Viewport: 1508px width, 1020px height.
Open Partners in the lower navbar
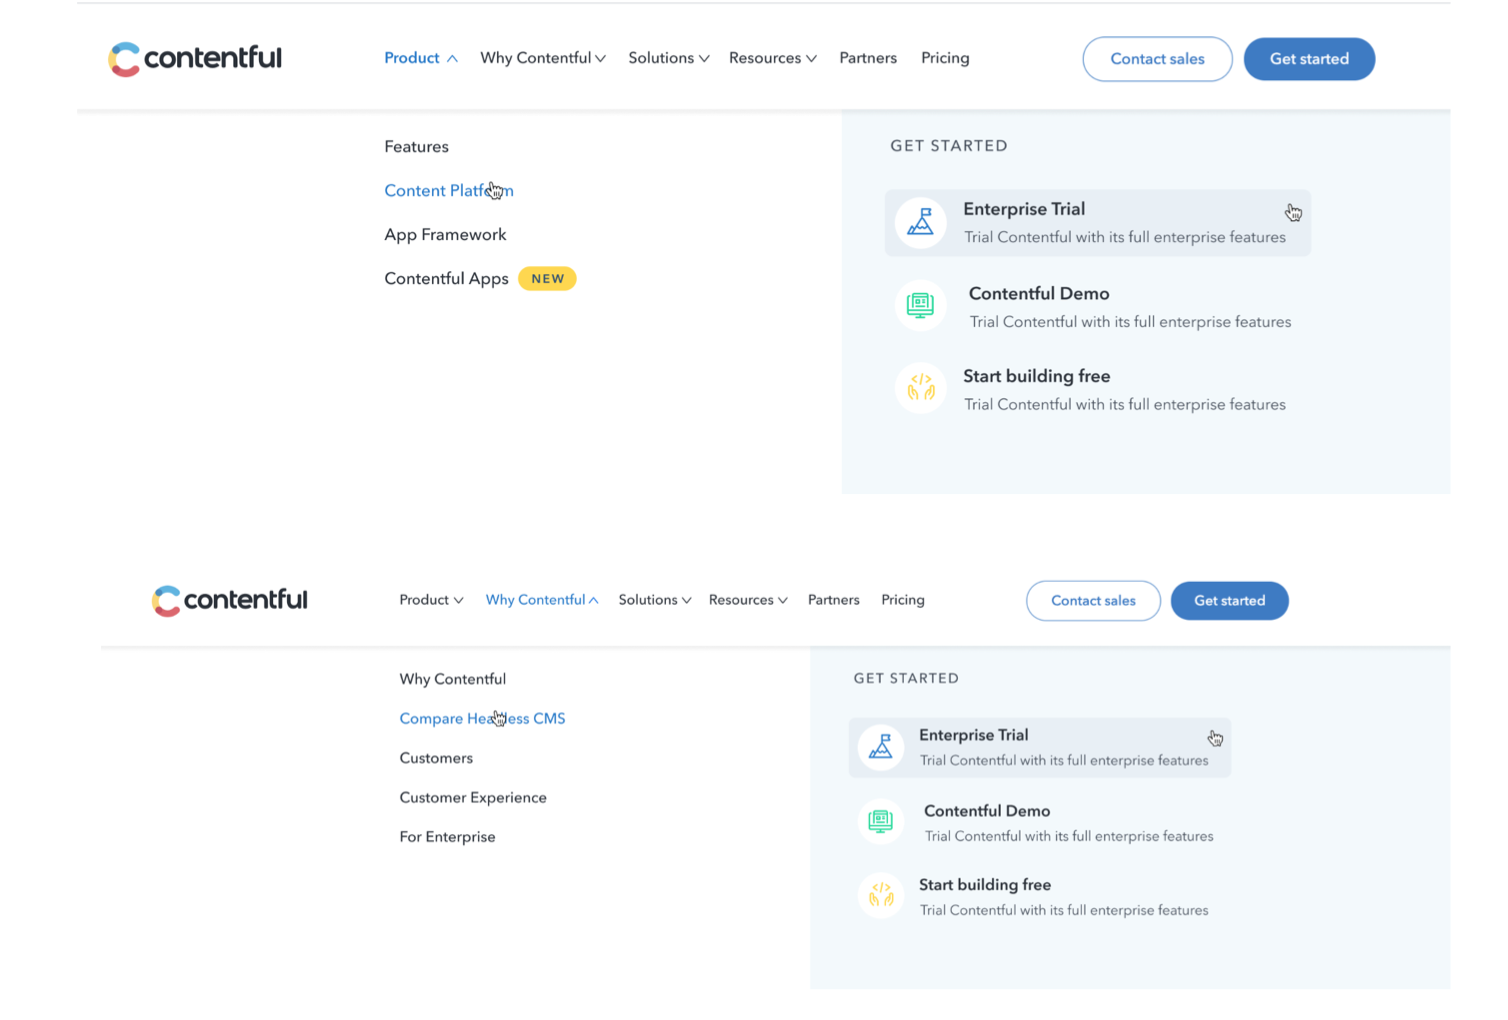click(834, 600)
